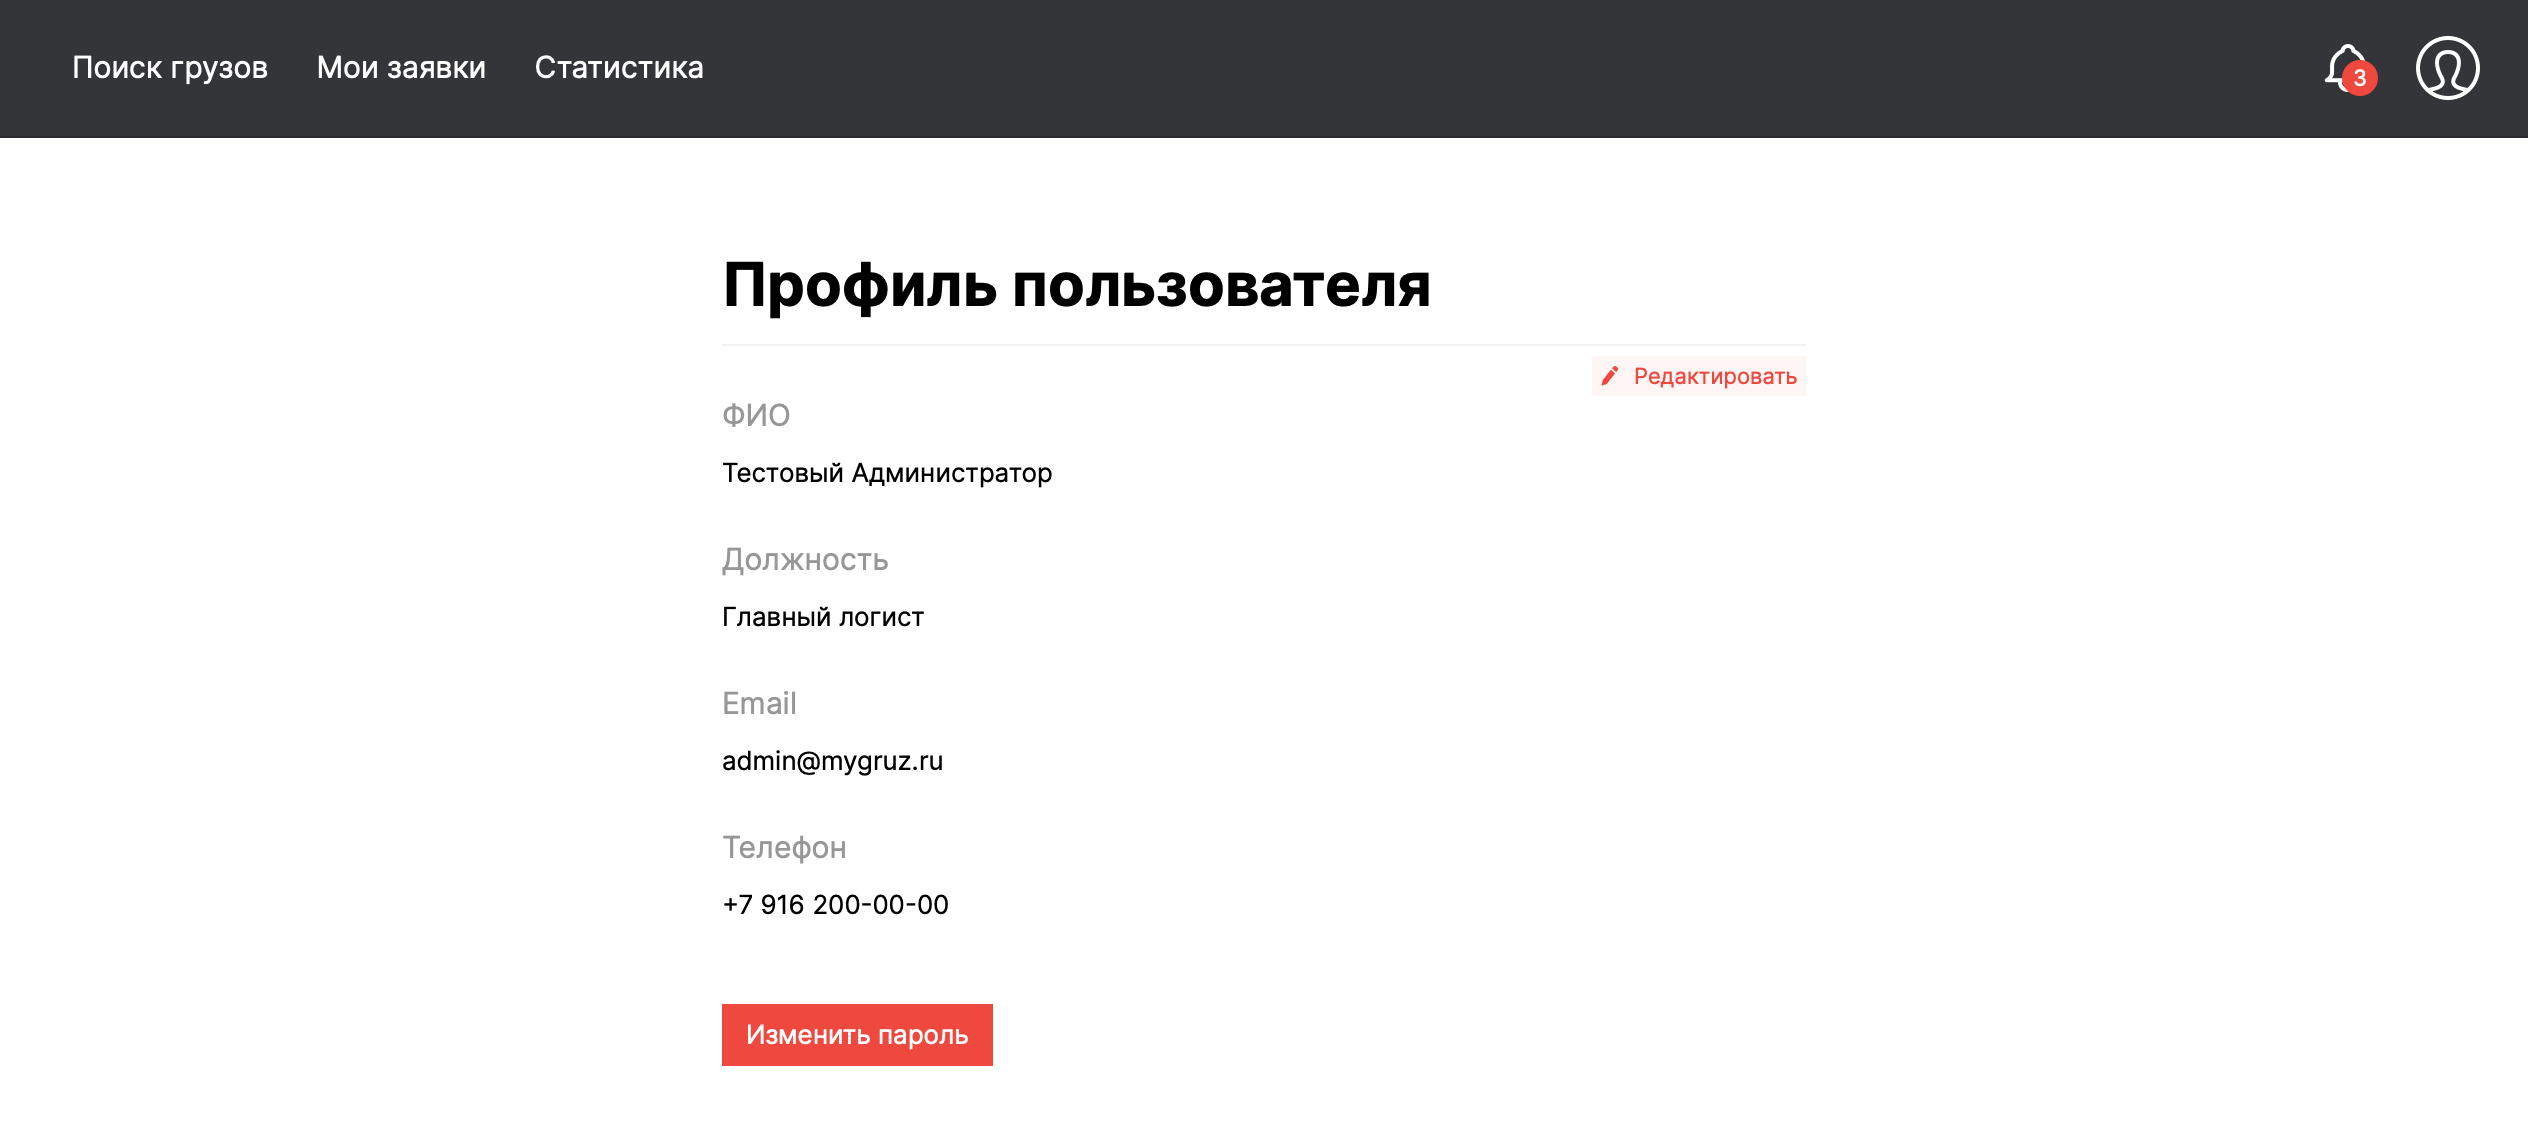Click the name Тестовый Администратор
The image size is (2528, 1146).
pyautogui.click(x=887, y=473)
